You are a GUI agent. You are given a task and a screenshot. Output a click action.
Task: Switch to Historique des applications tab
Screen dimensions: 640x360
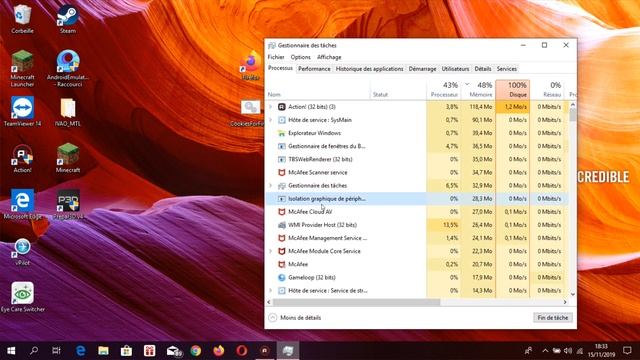(x=369, y=69)
